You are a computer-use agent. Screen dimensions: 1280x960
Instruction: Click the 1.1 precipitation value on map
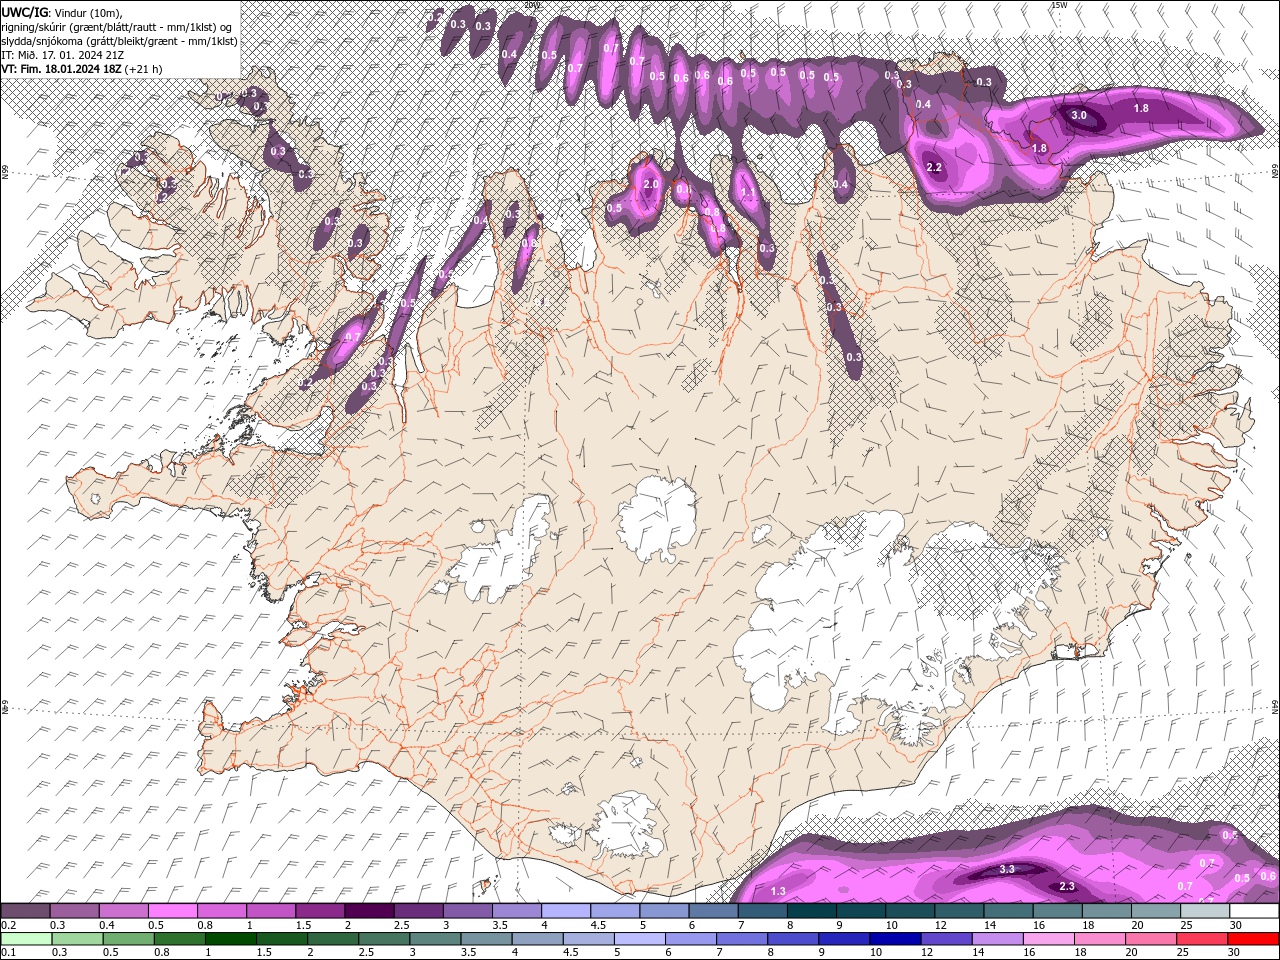click(x=747, y=193)
